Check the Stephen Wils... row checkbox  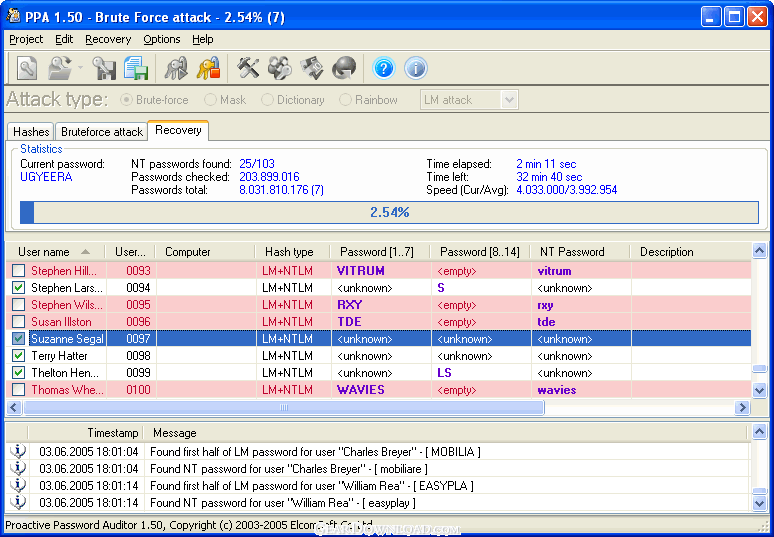pos(18,305)
